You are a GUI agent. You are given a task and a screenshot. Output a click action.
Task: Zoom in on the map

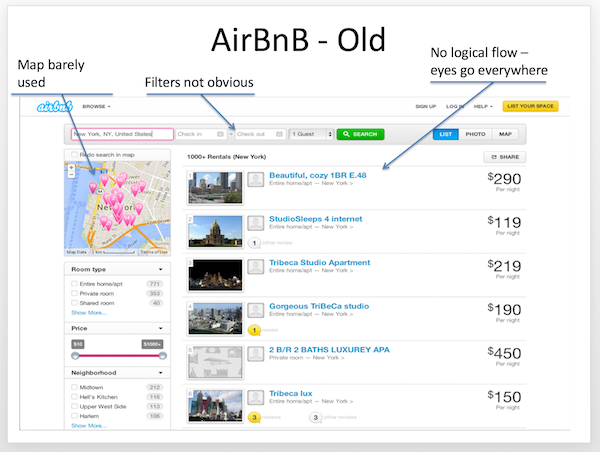click(71, 168)
